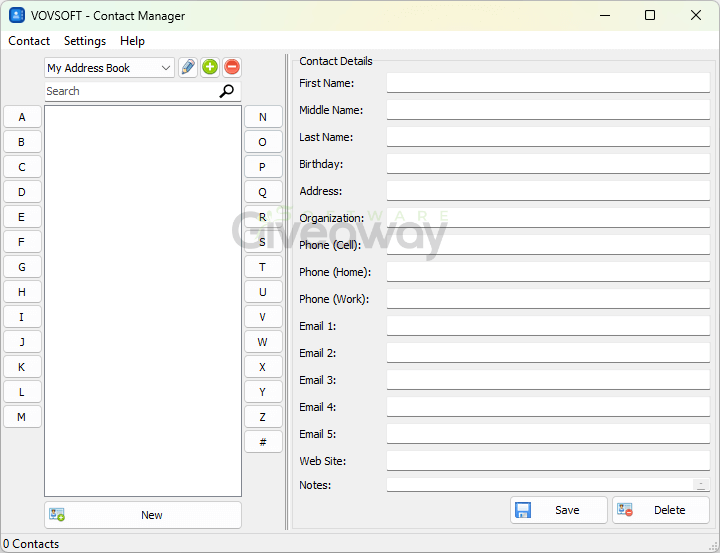This screenshot has width=720, height=553.
Task: Open the Settings menu
Action: coord(85,41)
